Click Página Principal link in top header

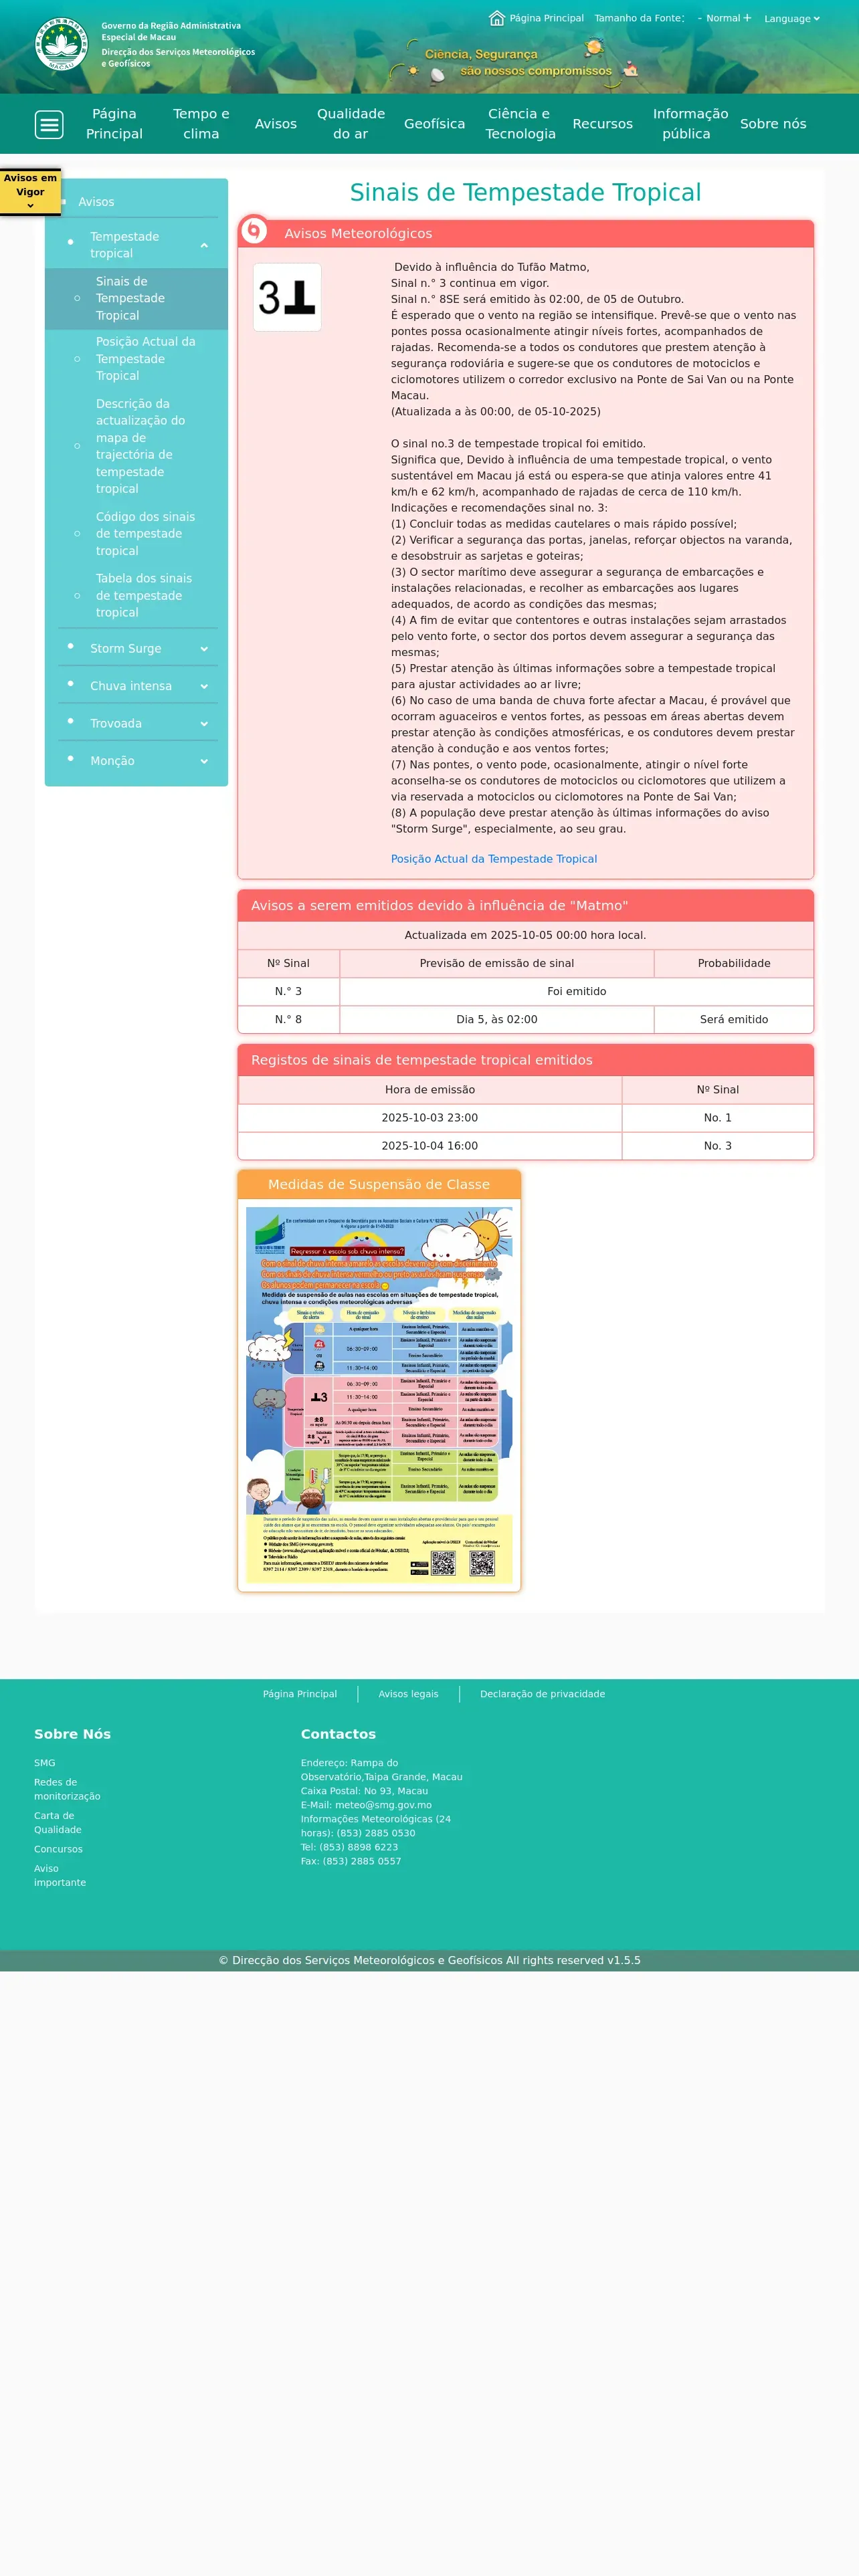click(x=546, y=18)
